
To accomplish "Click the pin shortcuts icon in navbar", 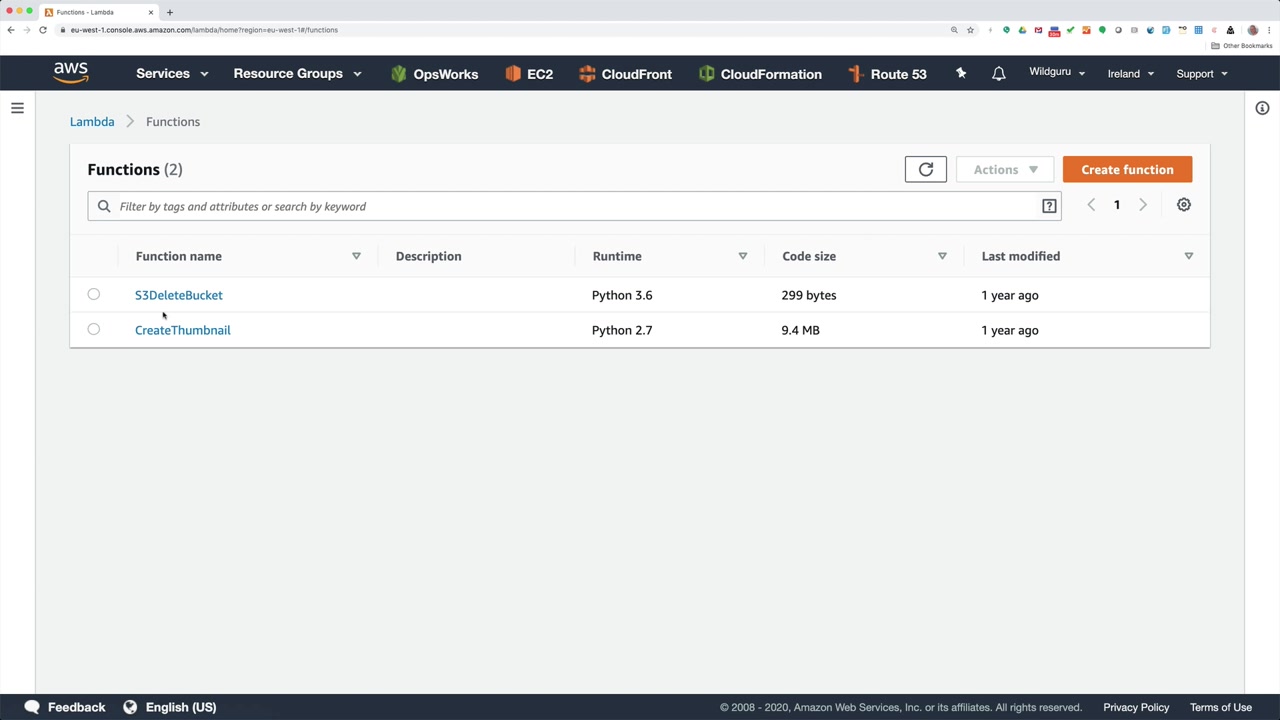I will [x=961, y=74].
